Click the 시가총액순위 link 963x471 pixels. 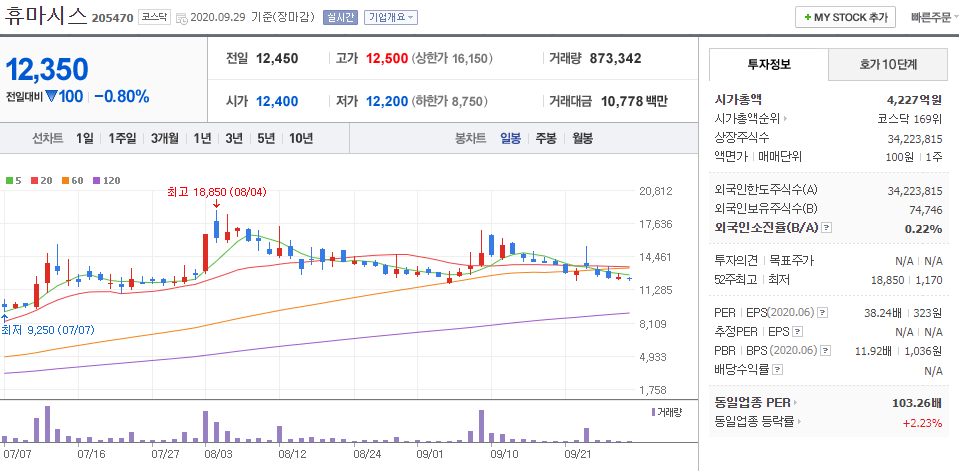click(x=747, y=119)
